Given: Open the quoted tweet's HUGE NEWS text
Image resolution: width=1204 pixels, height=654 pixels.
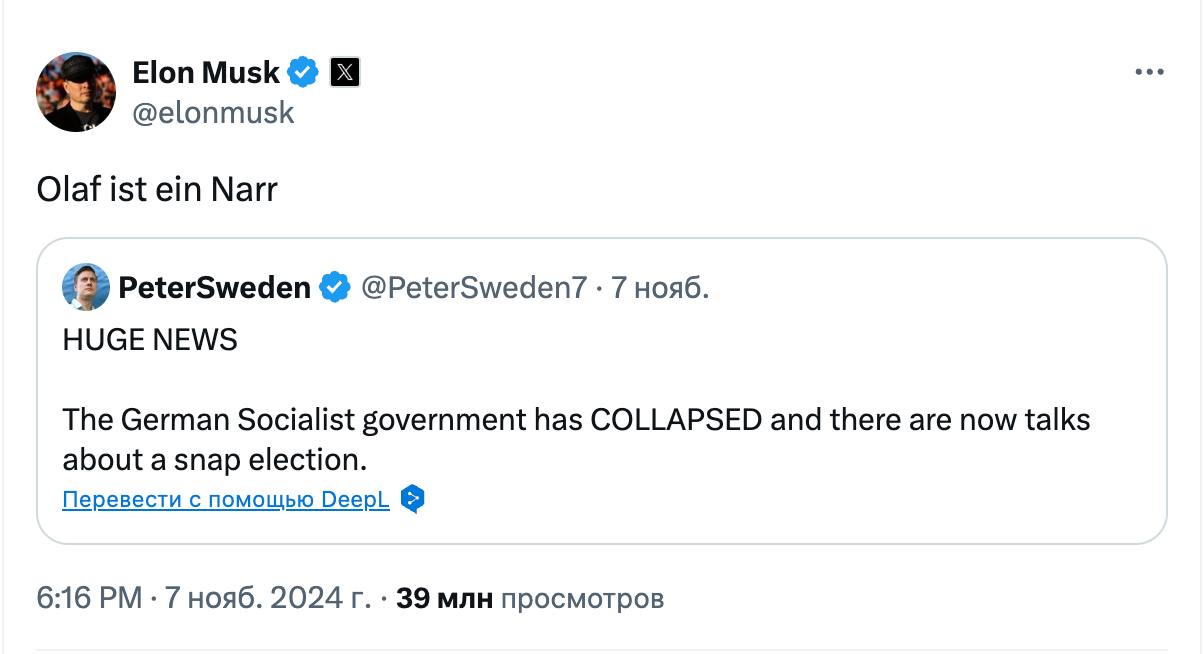Looking at the screenshot, I should point(150,340).
